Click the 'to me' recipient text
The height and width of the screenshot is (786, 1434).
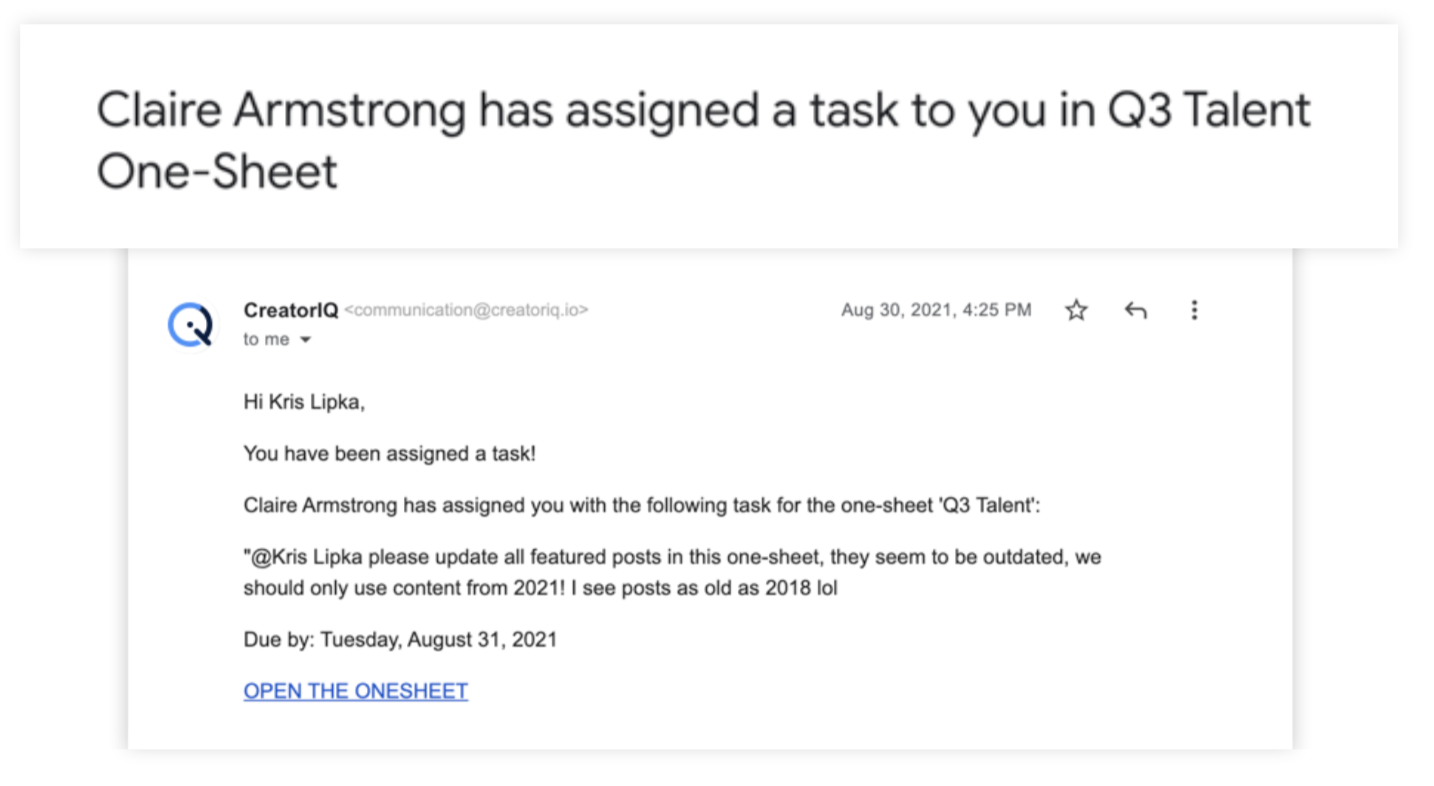(x=266, y=340)
